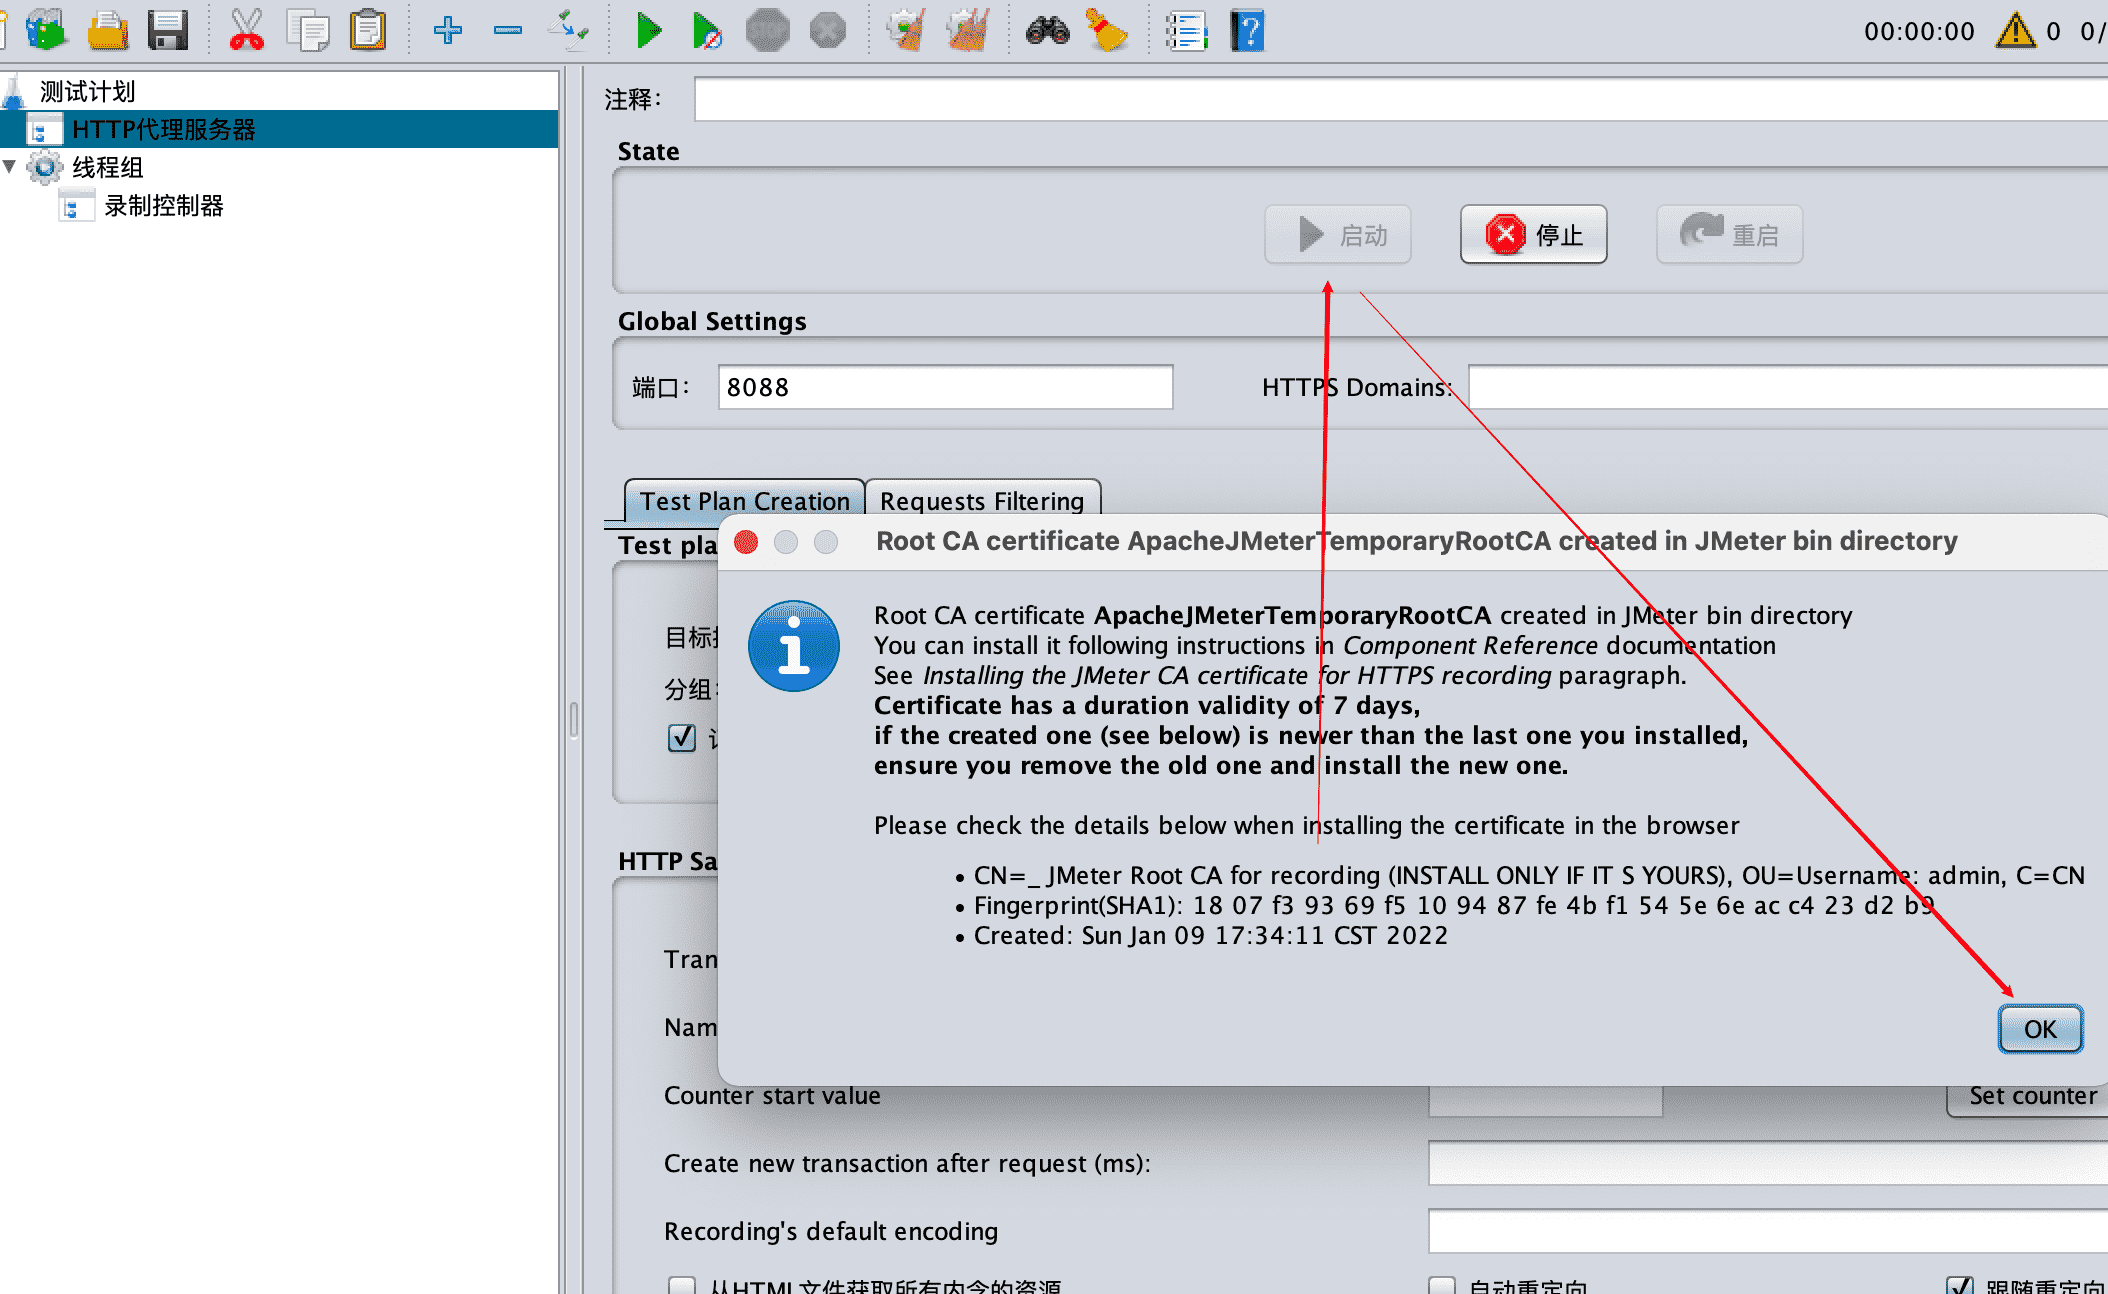Click Start no pauses icon

pos(708,30)
